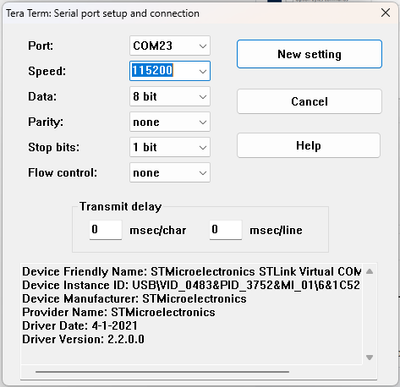Click the Flow control: label
This screenshot has width=400, height=387.
[63, 173]
